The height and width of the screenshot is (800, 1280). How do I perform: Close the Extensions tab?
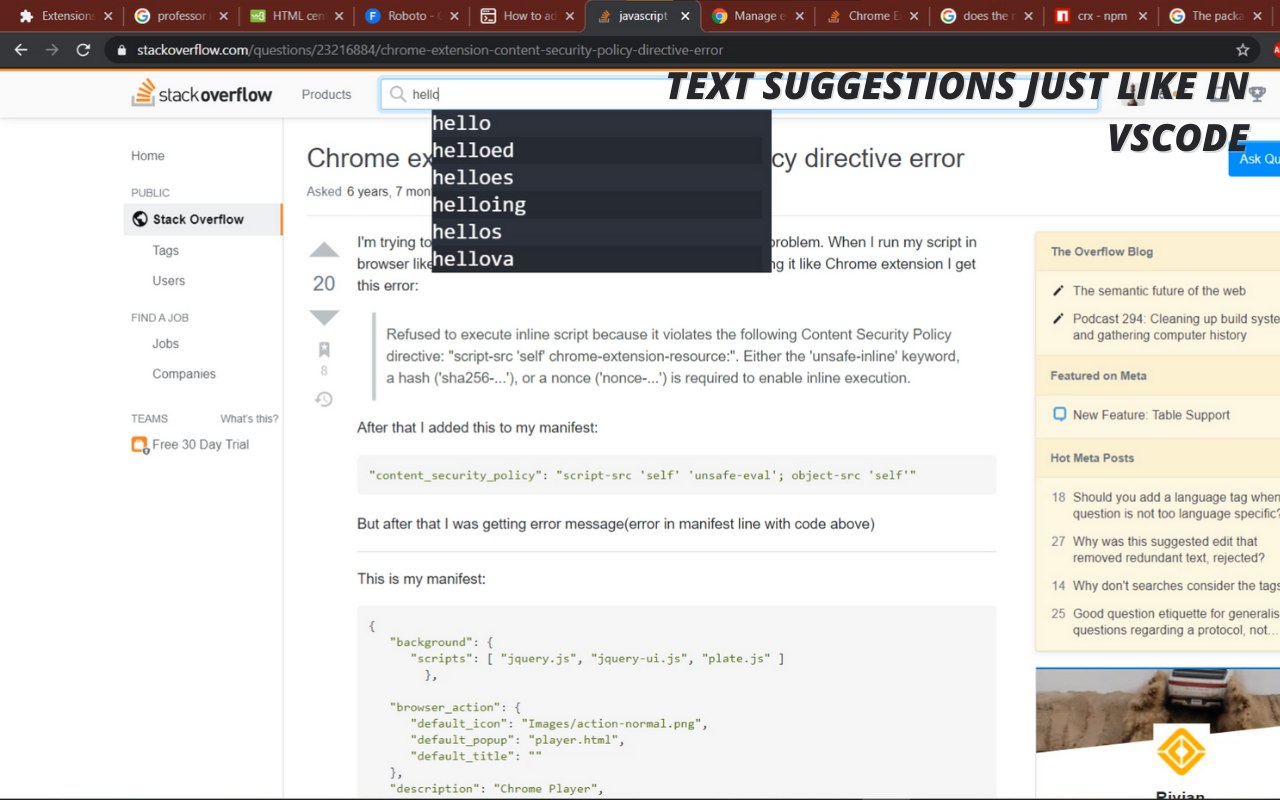(x=107, y=16)
